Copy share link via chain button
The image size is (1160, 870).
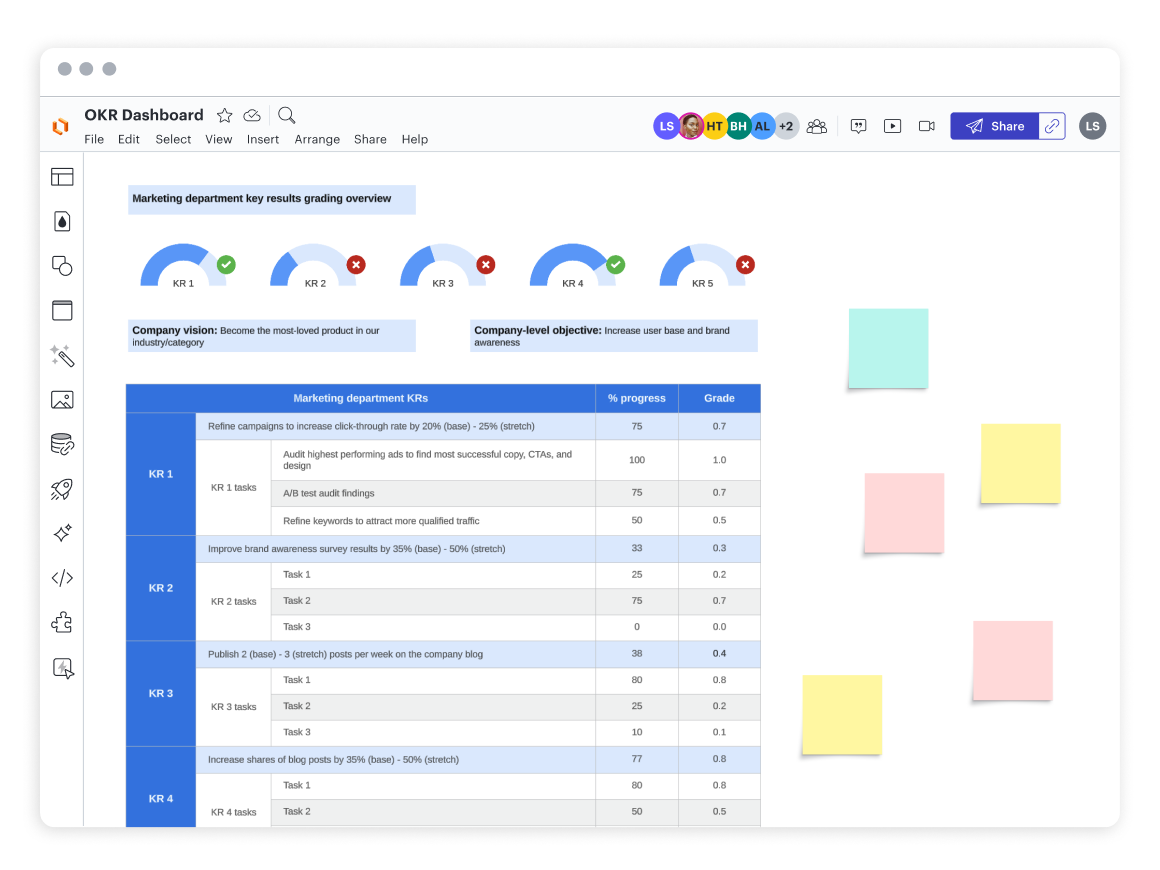point(1052,126)
